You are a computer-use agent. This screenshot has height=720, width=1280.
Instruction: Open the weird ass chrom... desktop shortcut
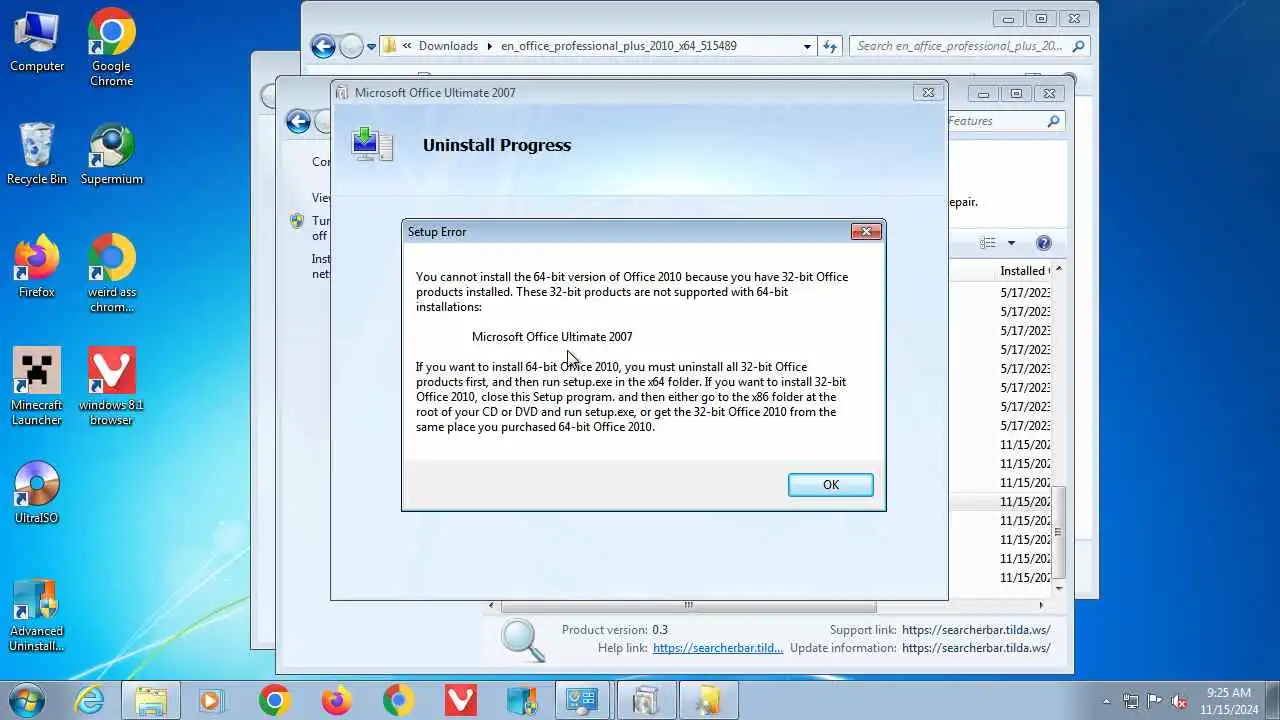pyautogui.click(x=111, y=273)
